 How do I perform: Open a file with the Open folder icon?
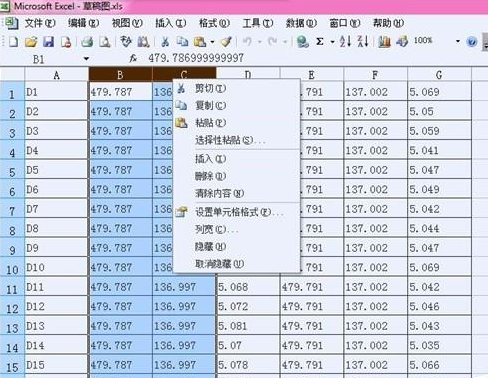coord(31,42)
